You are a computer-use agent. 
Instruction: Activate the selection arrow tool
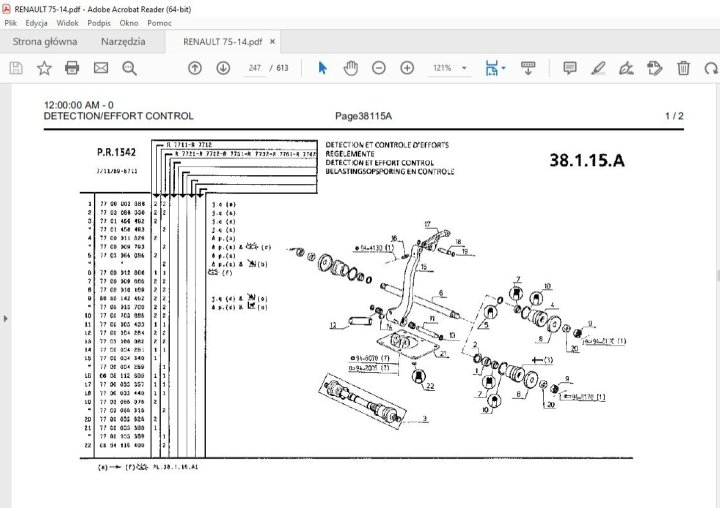(322, 68)
